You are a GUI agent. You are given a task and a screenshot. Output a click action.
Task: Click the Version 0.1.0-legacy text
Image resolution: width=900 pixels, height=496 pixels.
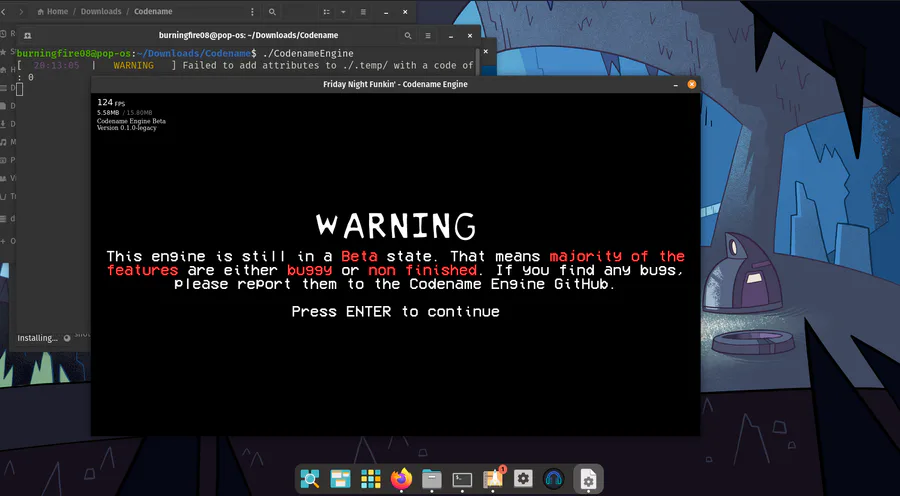(126, 127)
